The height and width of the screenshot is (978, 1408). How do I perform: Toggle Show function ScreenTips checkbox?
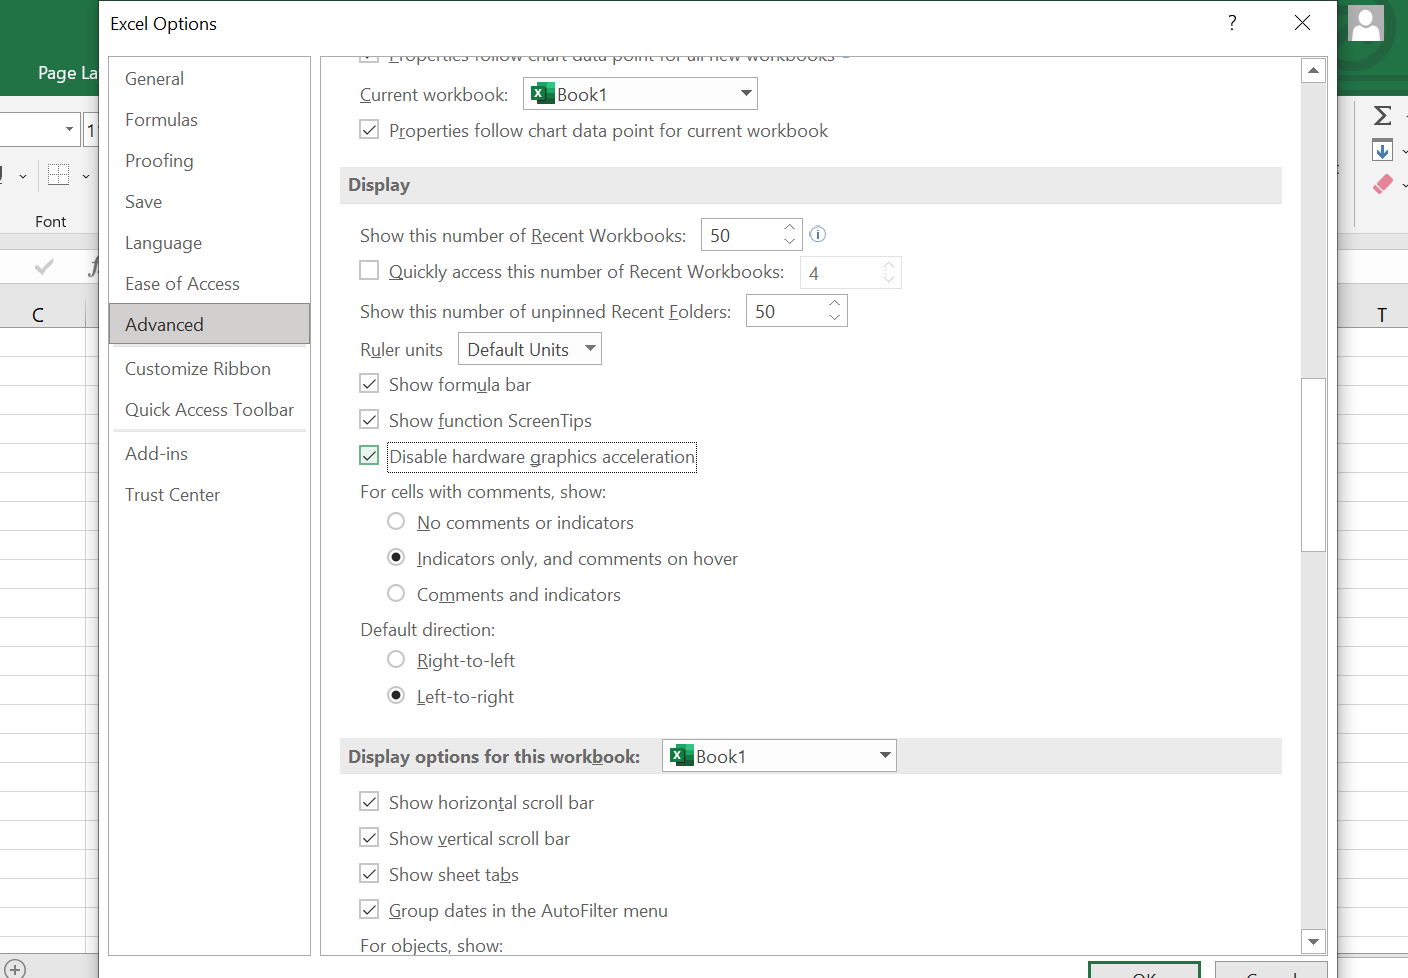[369, 420]
